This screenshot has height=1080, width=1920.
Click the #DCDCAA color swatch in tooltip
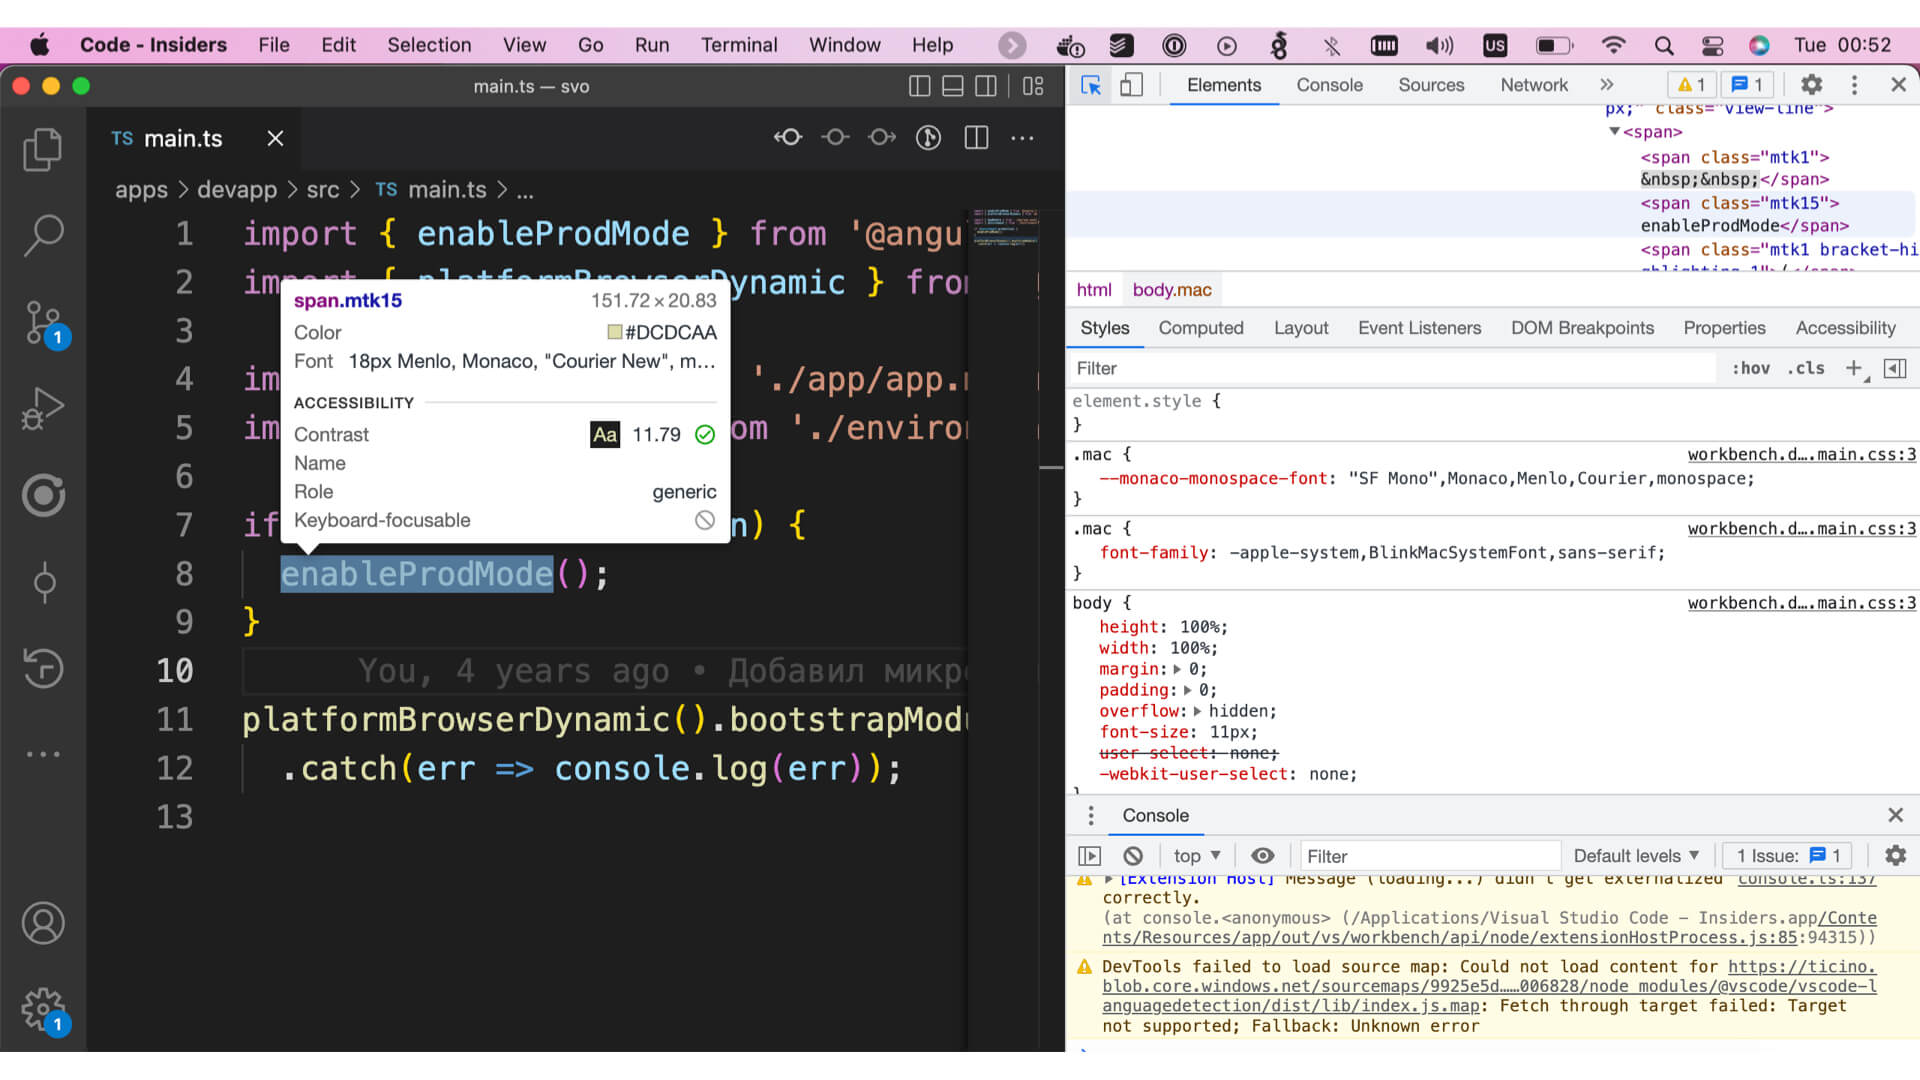[x=615, y=332]
